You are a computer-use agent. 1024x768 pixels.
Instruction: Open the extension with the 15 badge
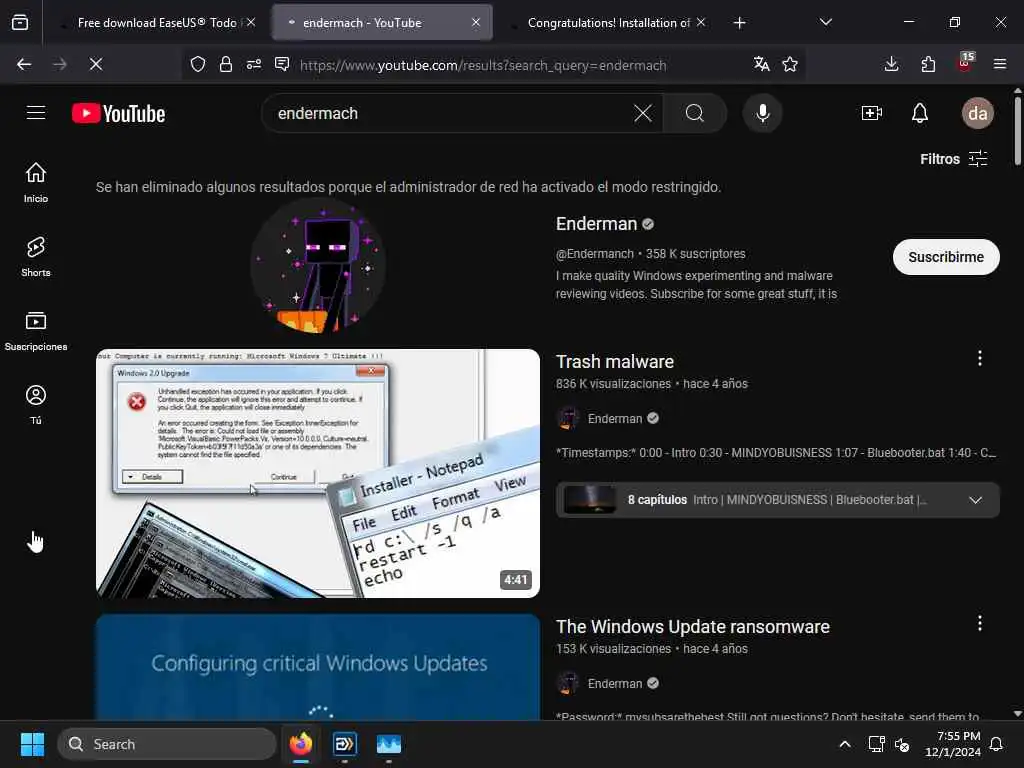(x=965, y=63)
